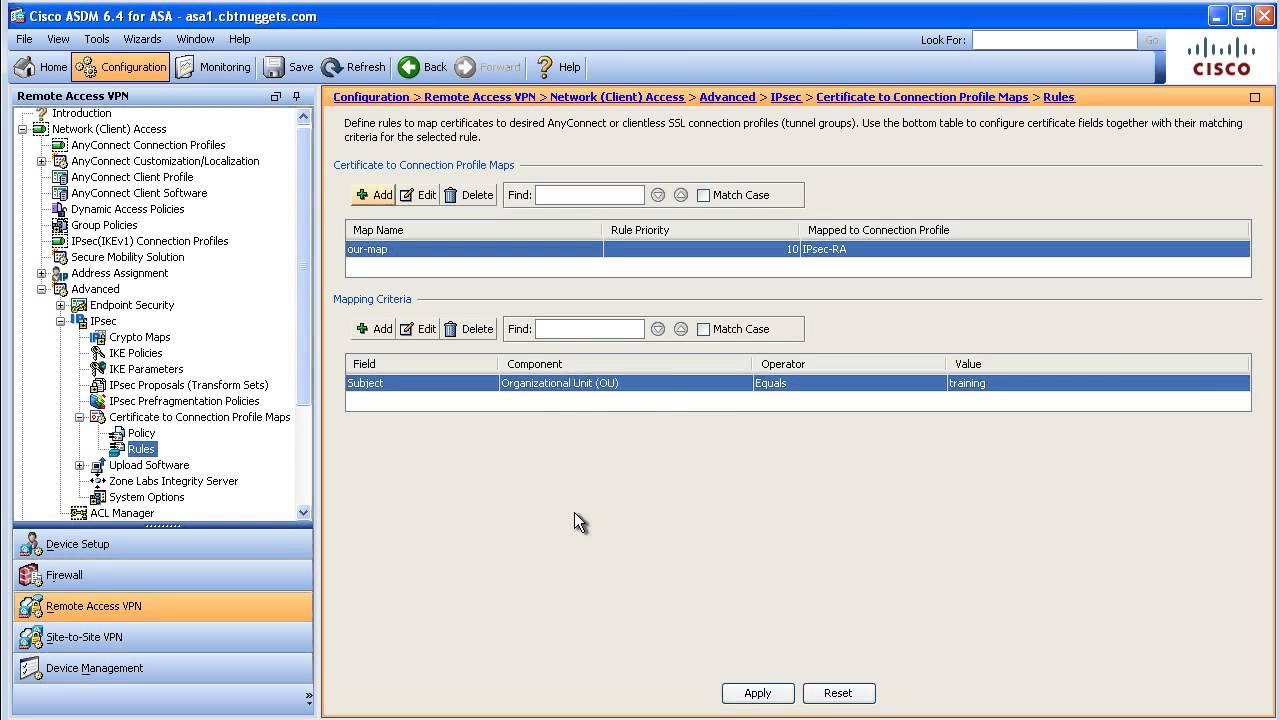Find next in the maps table
This screenshot has width=1280, height=720.
(x=658, y=195)
